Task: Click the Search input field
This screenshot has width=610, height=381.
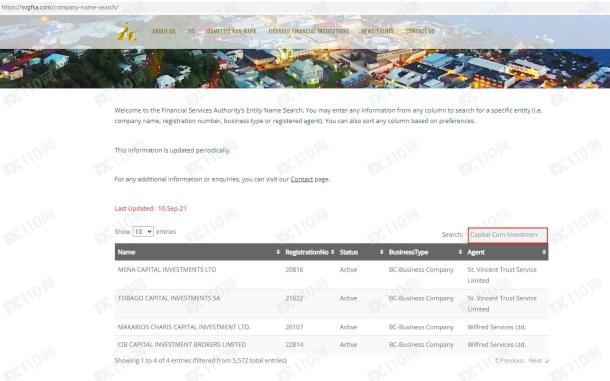Action: click(508, 235)
